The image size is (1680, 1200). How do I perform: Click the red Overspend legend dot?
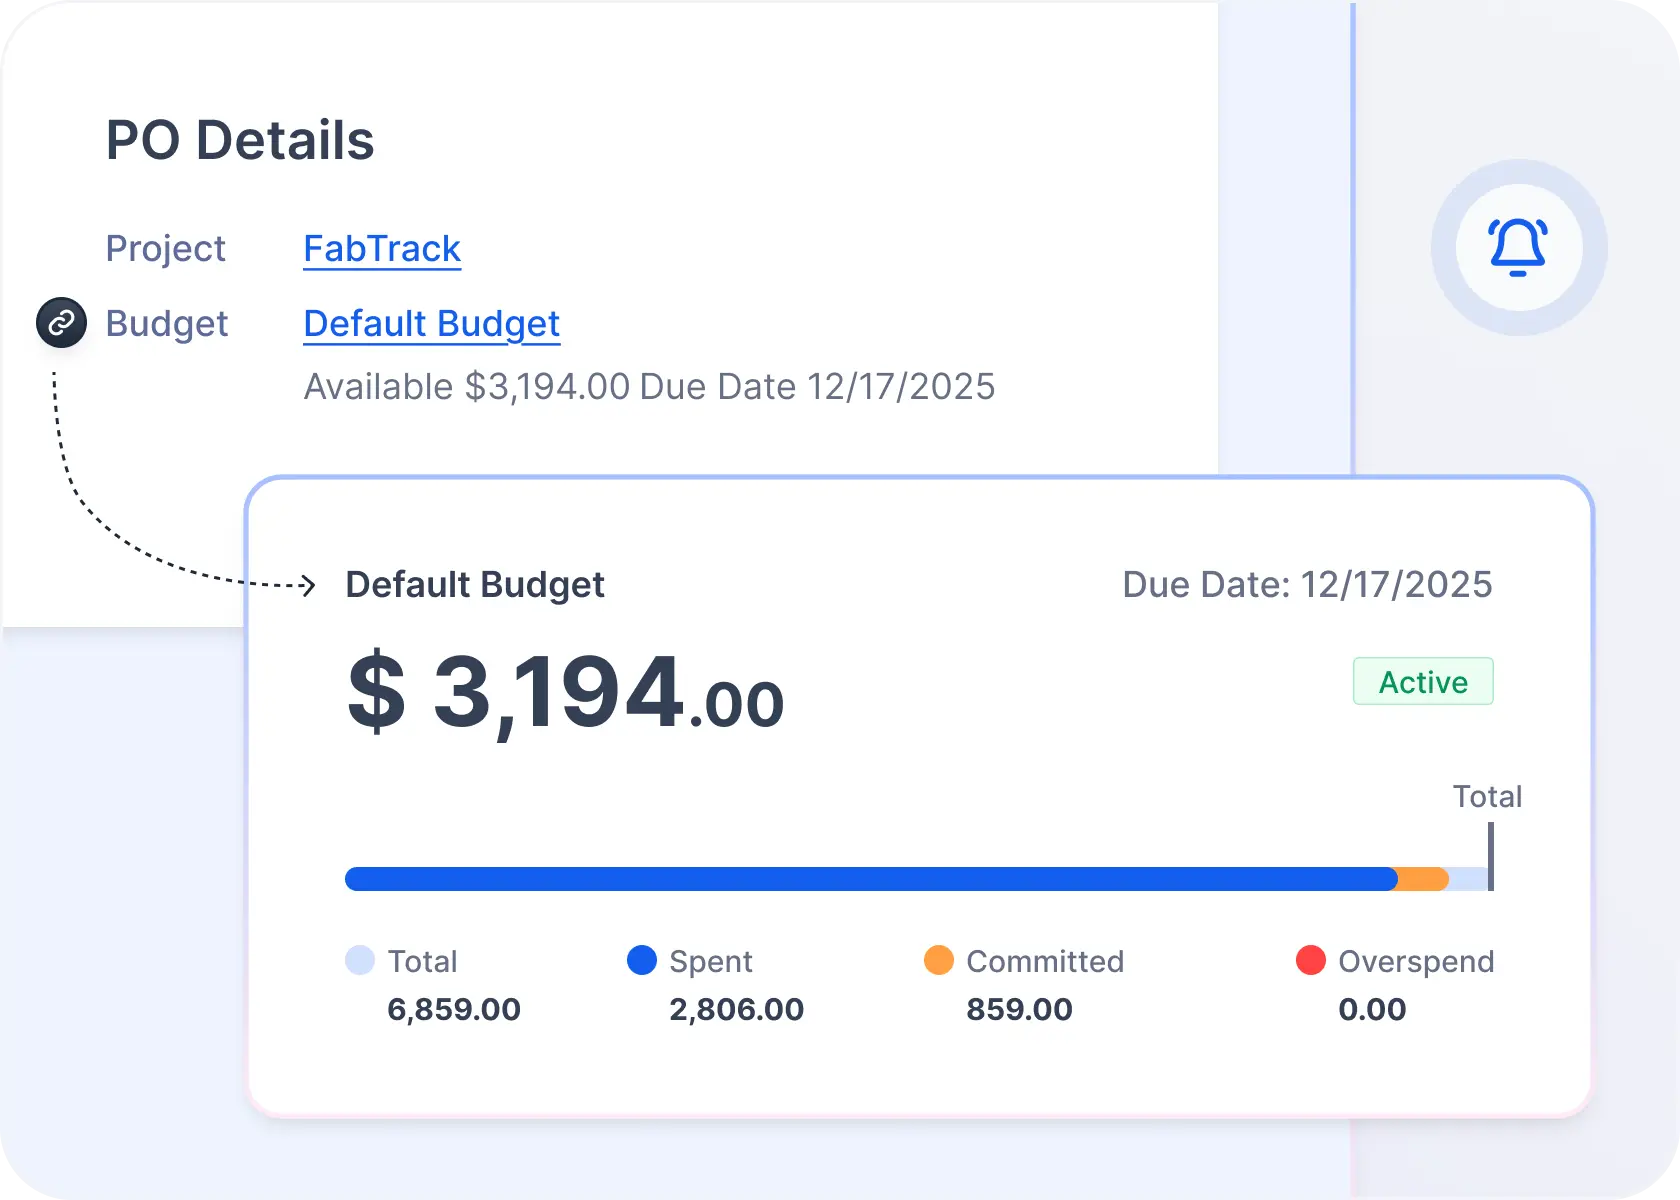[1311, 960]
